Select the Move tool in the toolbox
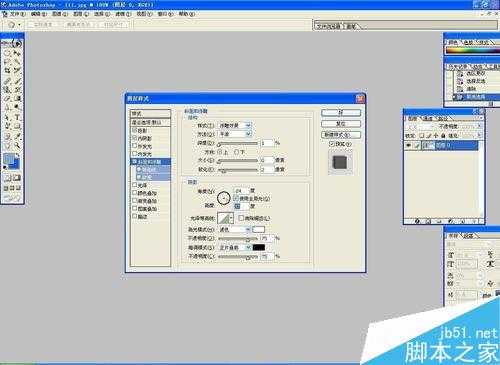Viewport: 500px width, 365px height. coord(17,53)
